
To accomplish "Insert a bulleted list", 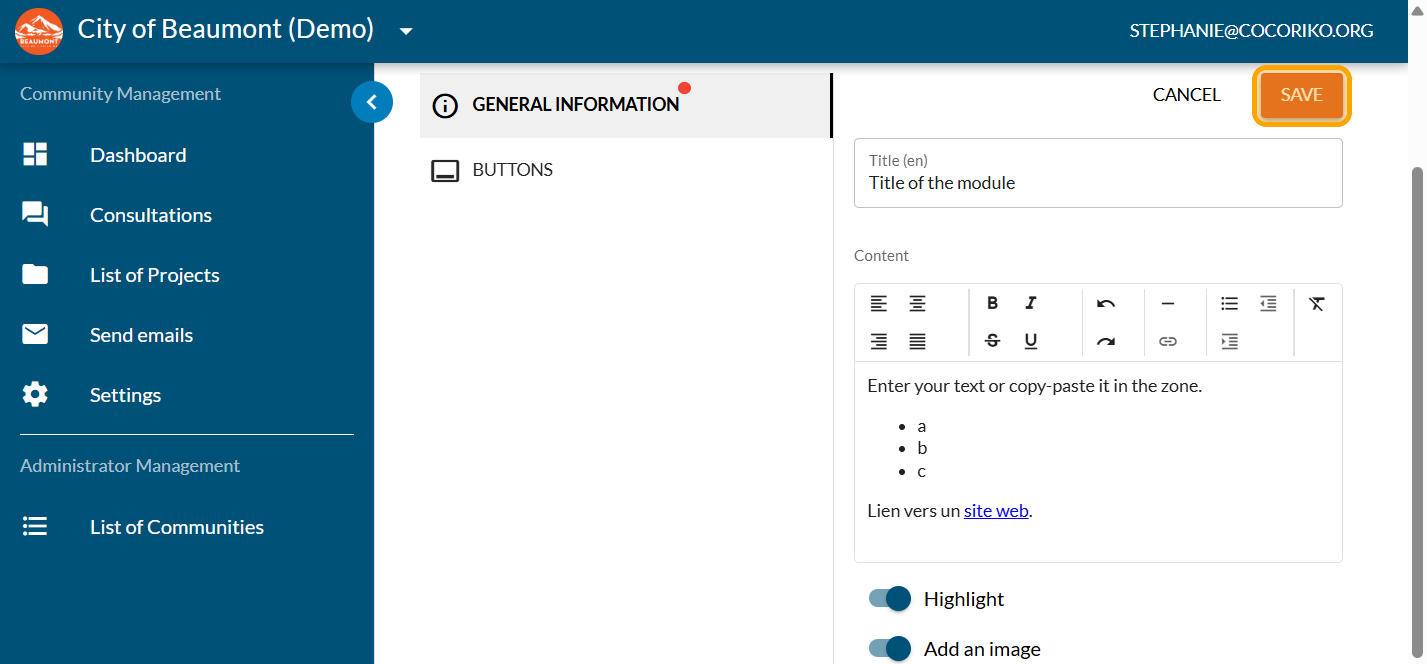I will 1229,303.
